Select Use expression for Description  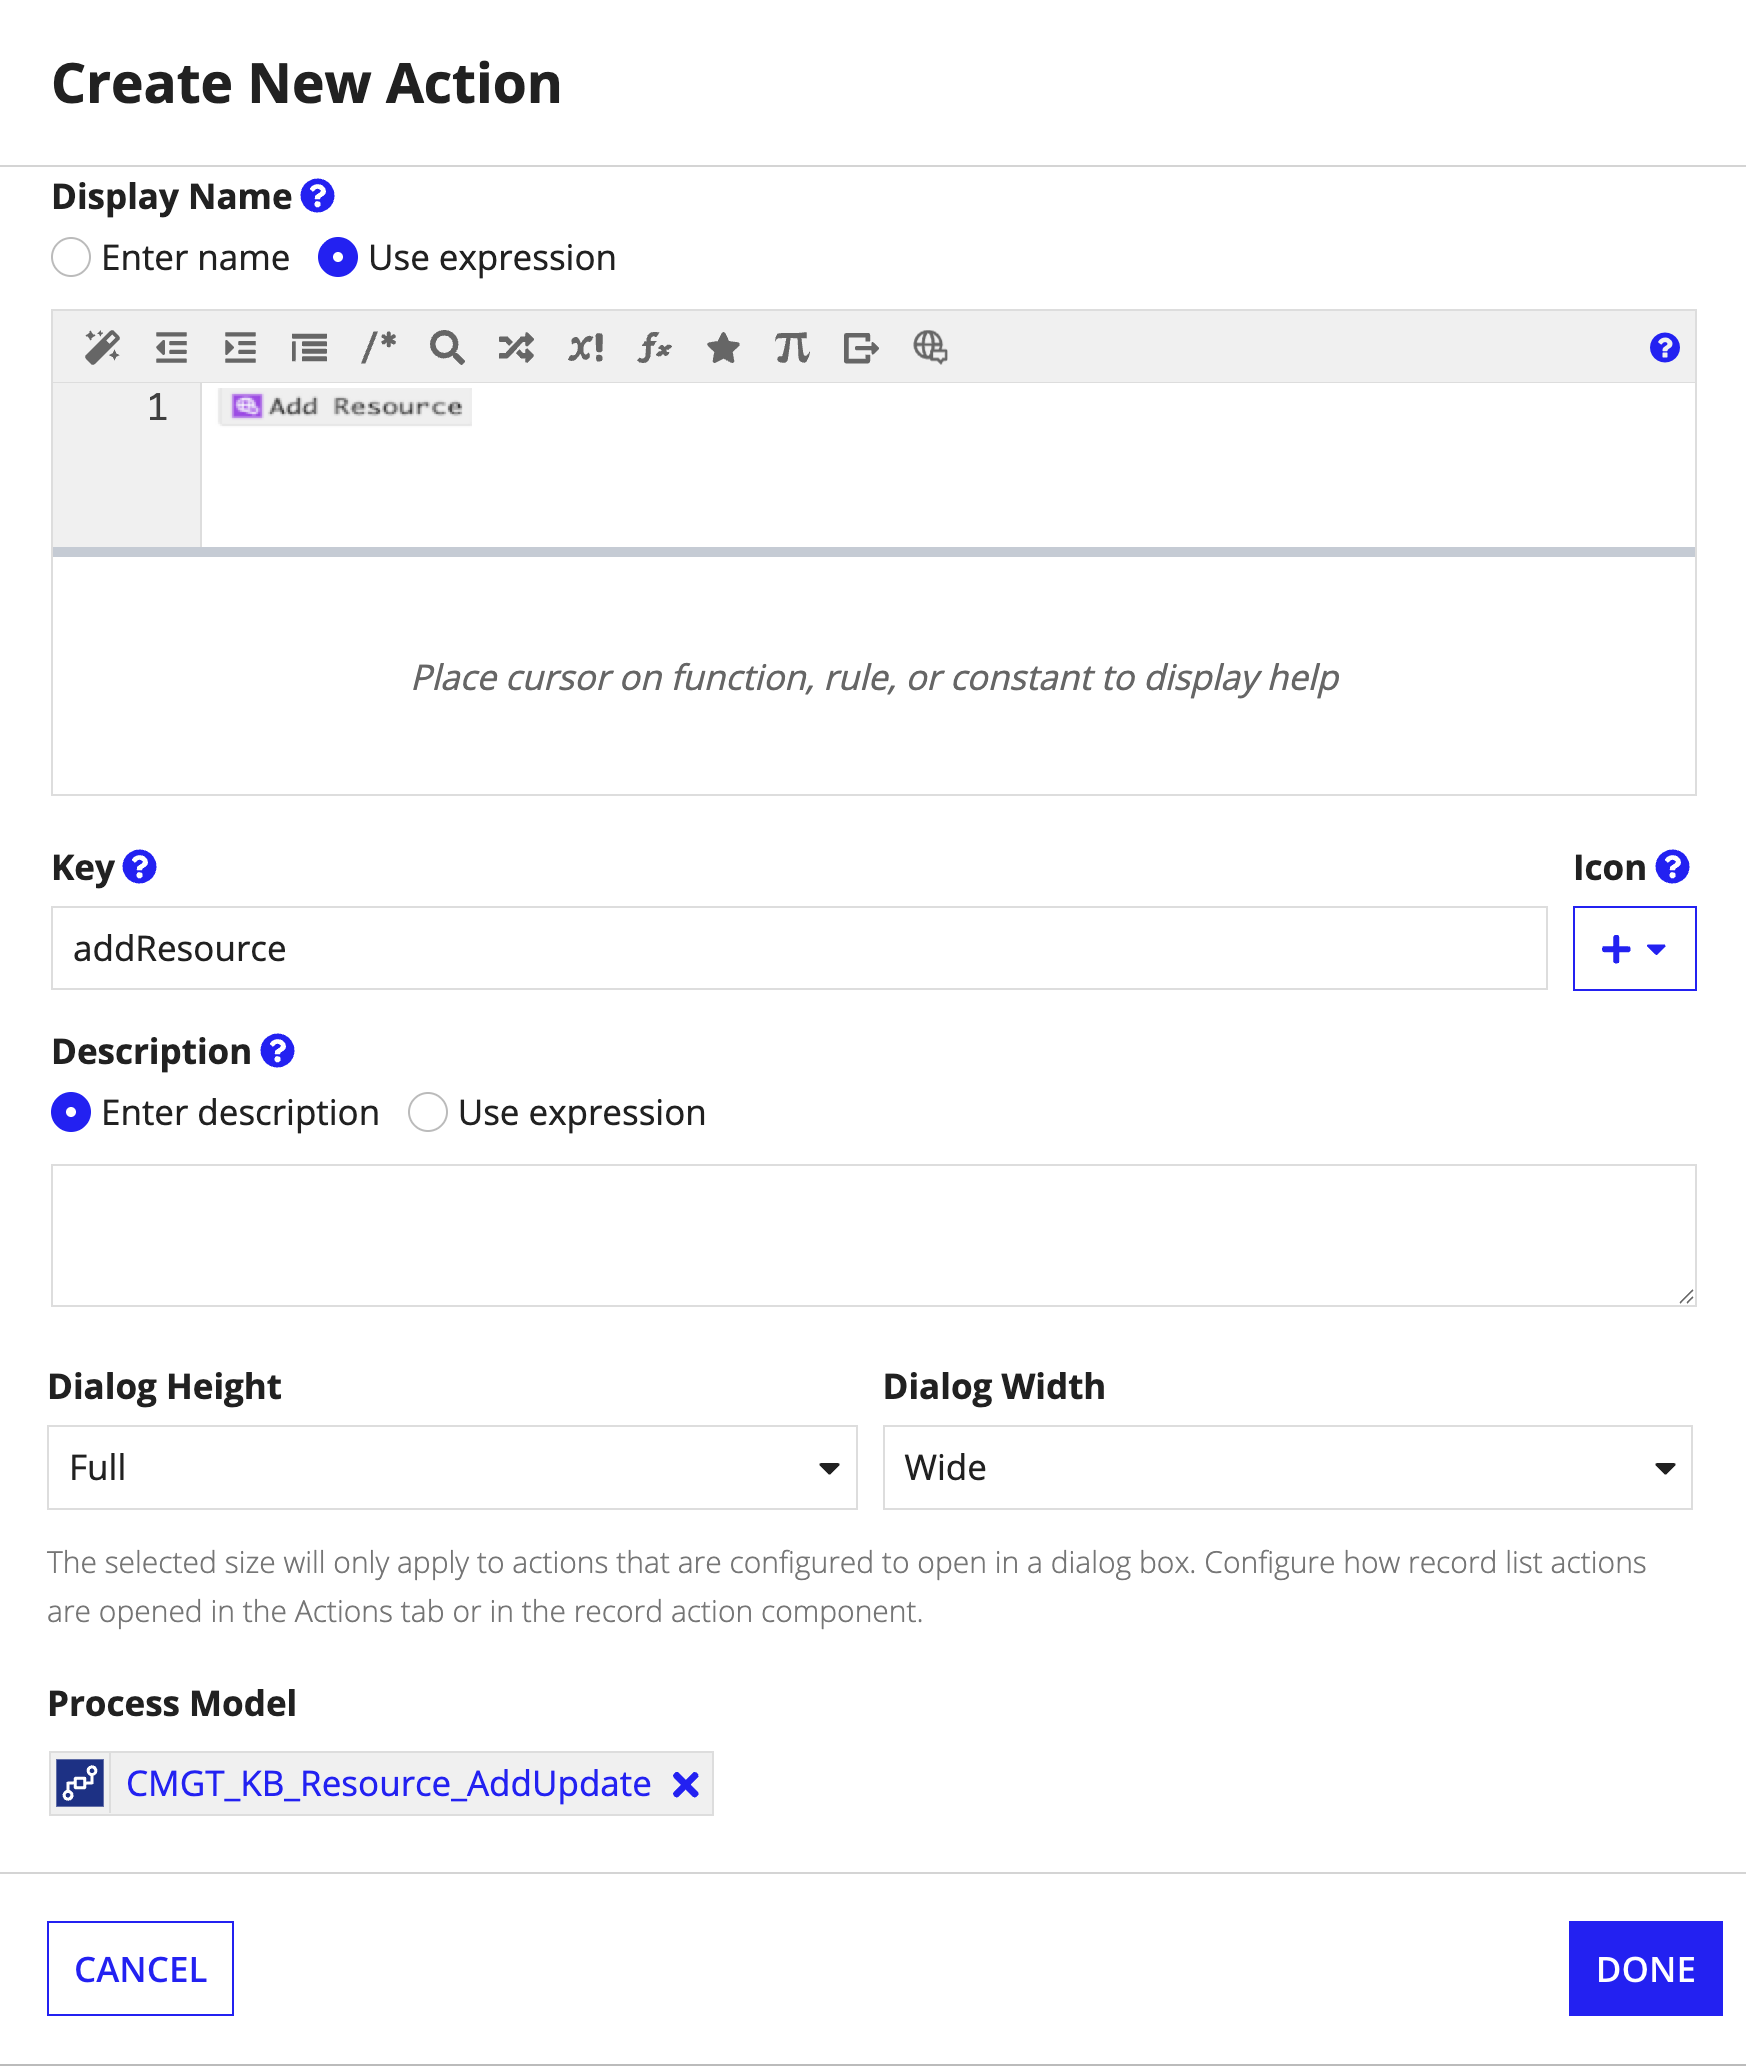click(428, 1112)
